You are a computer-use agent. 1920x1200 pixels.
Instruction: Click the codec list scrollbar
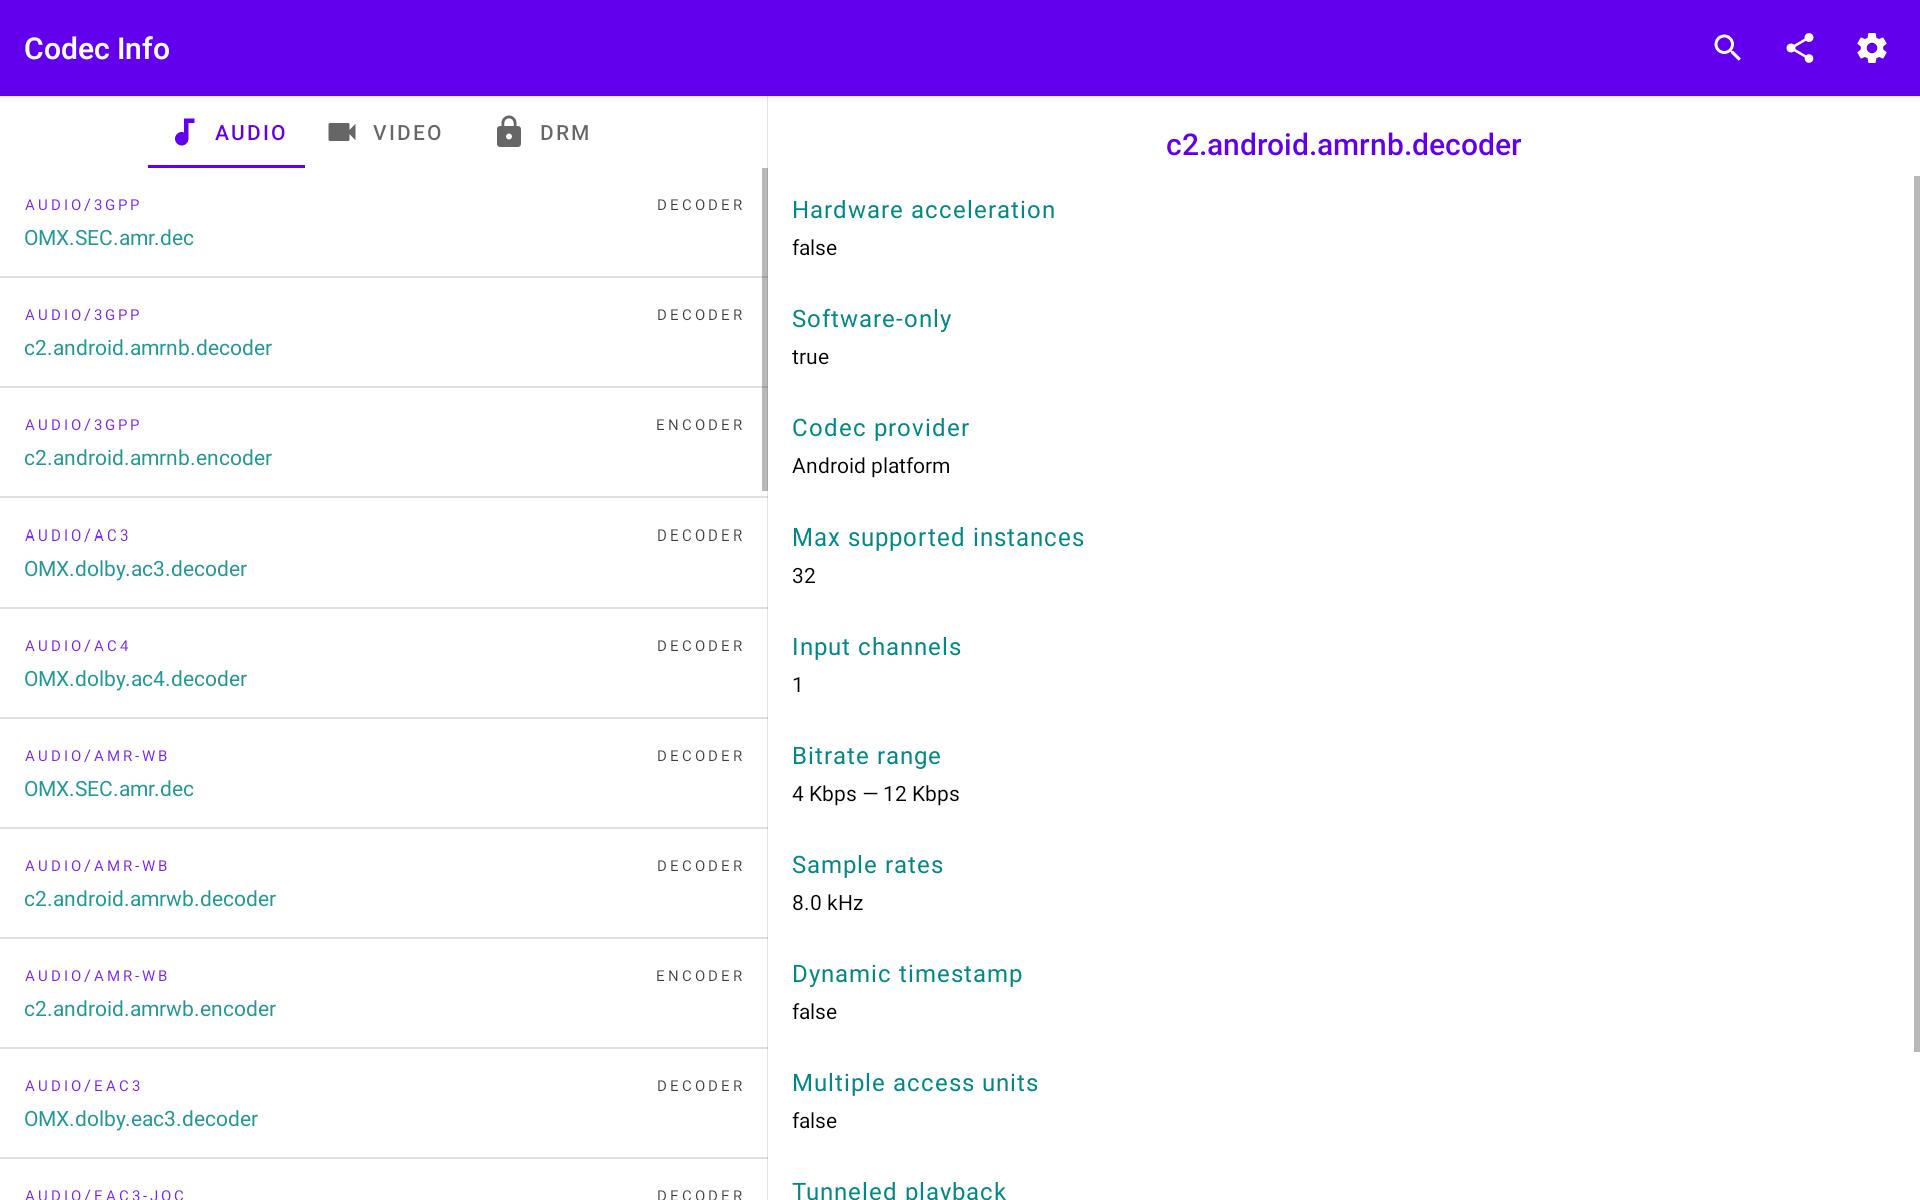point(765,330)
